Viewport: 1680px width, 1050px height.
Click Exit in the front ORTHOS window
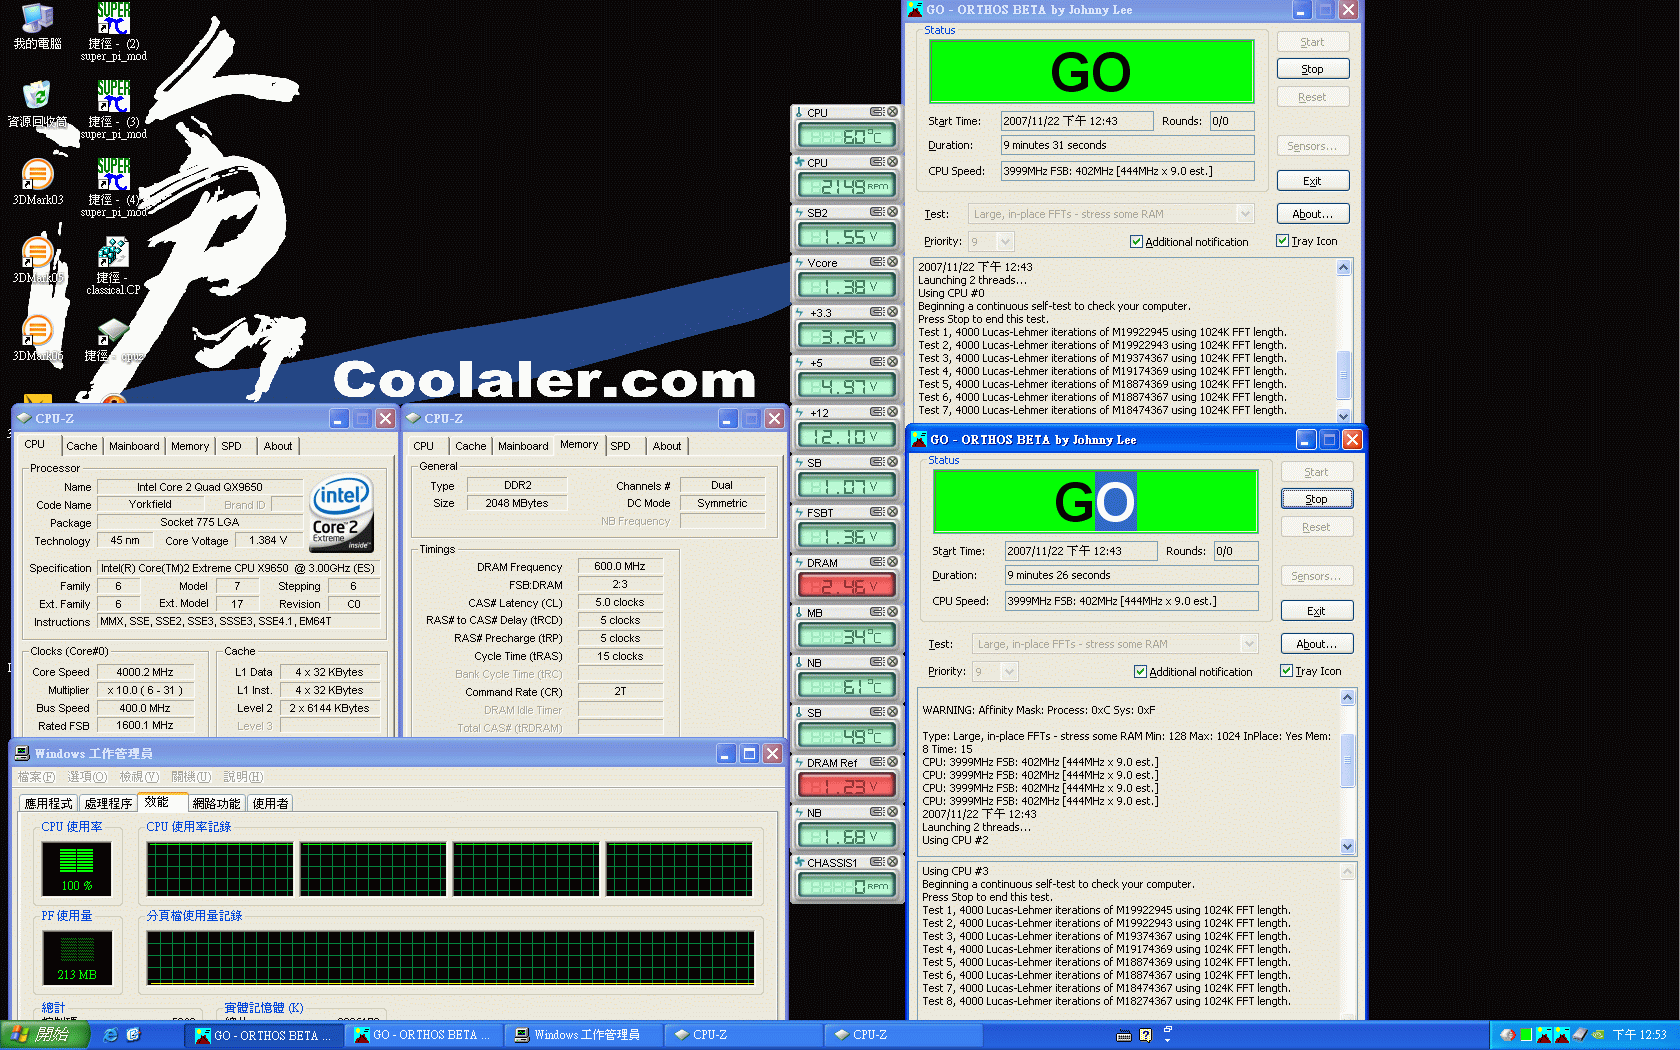coord(1316,611)
